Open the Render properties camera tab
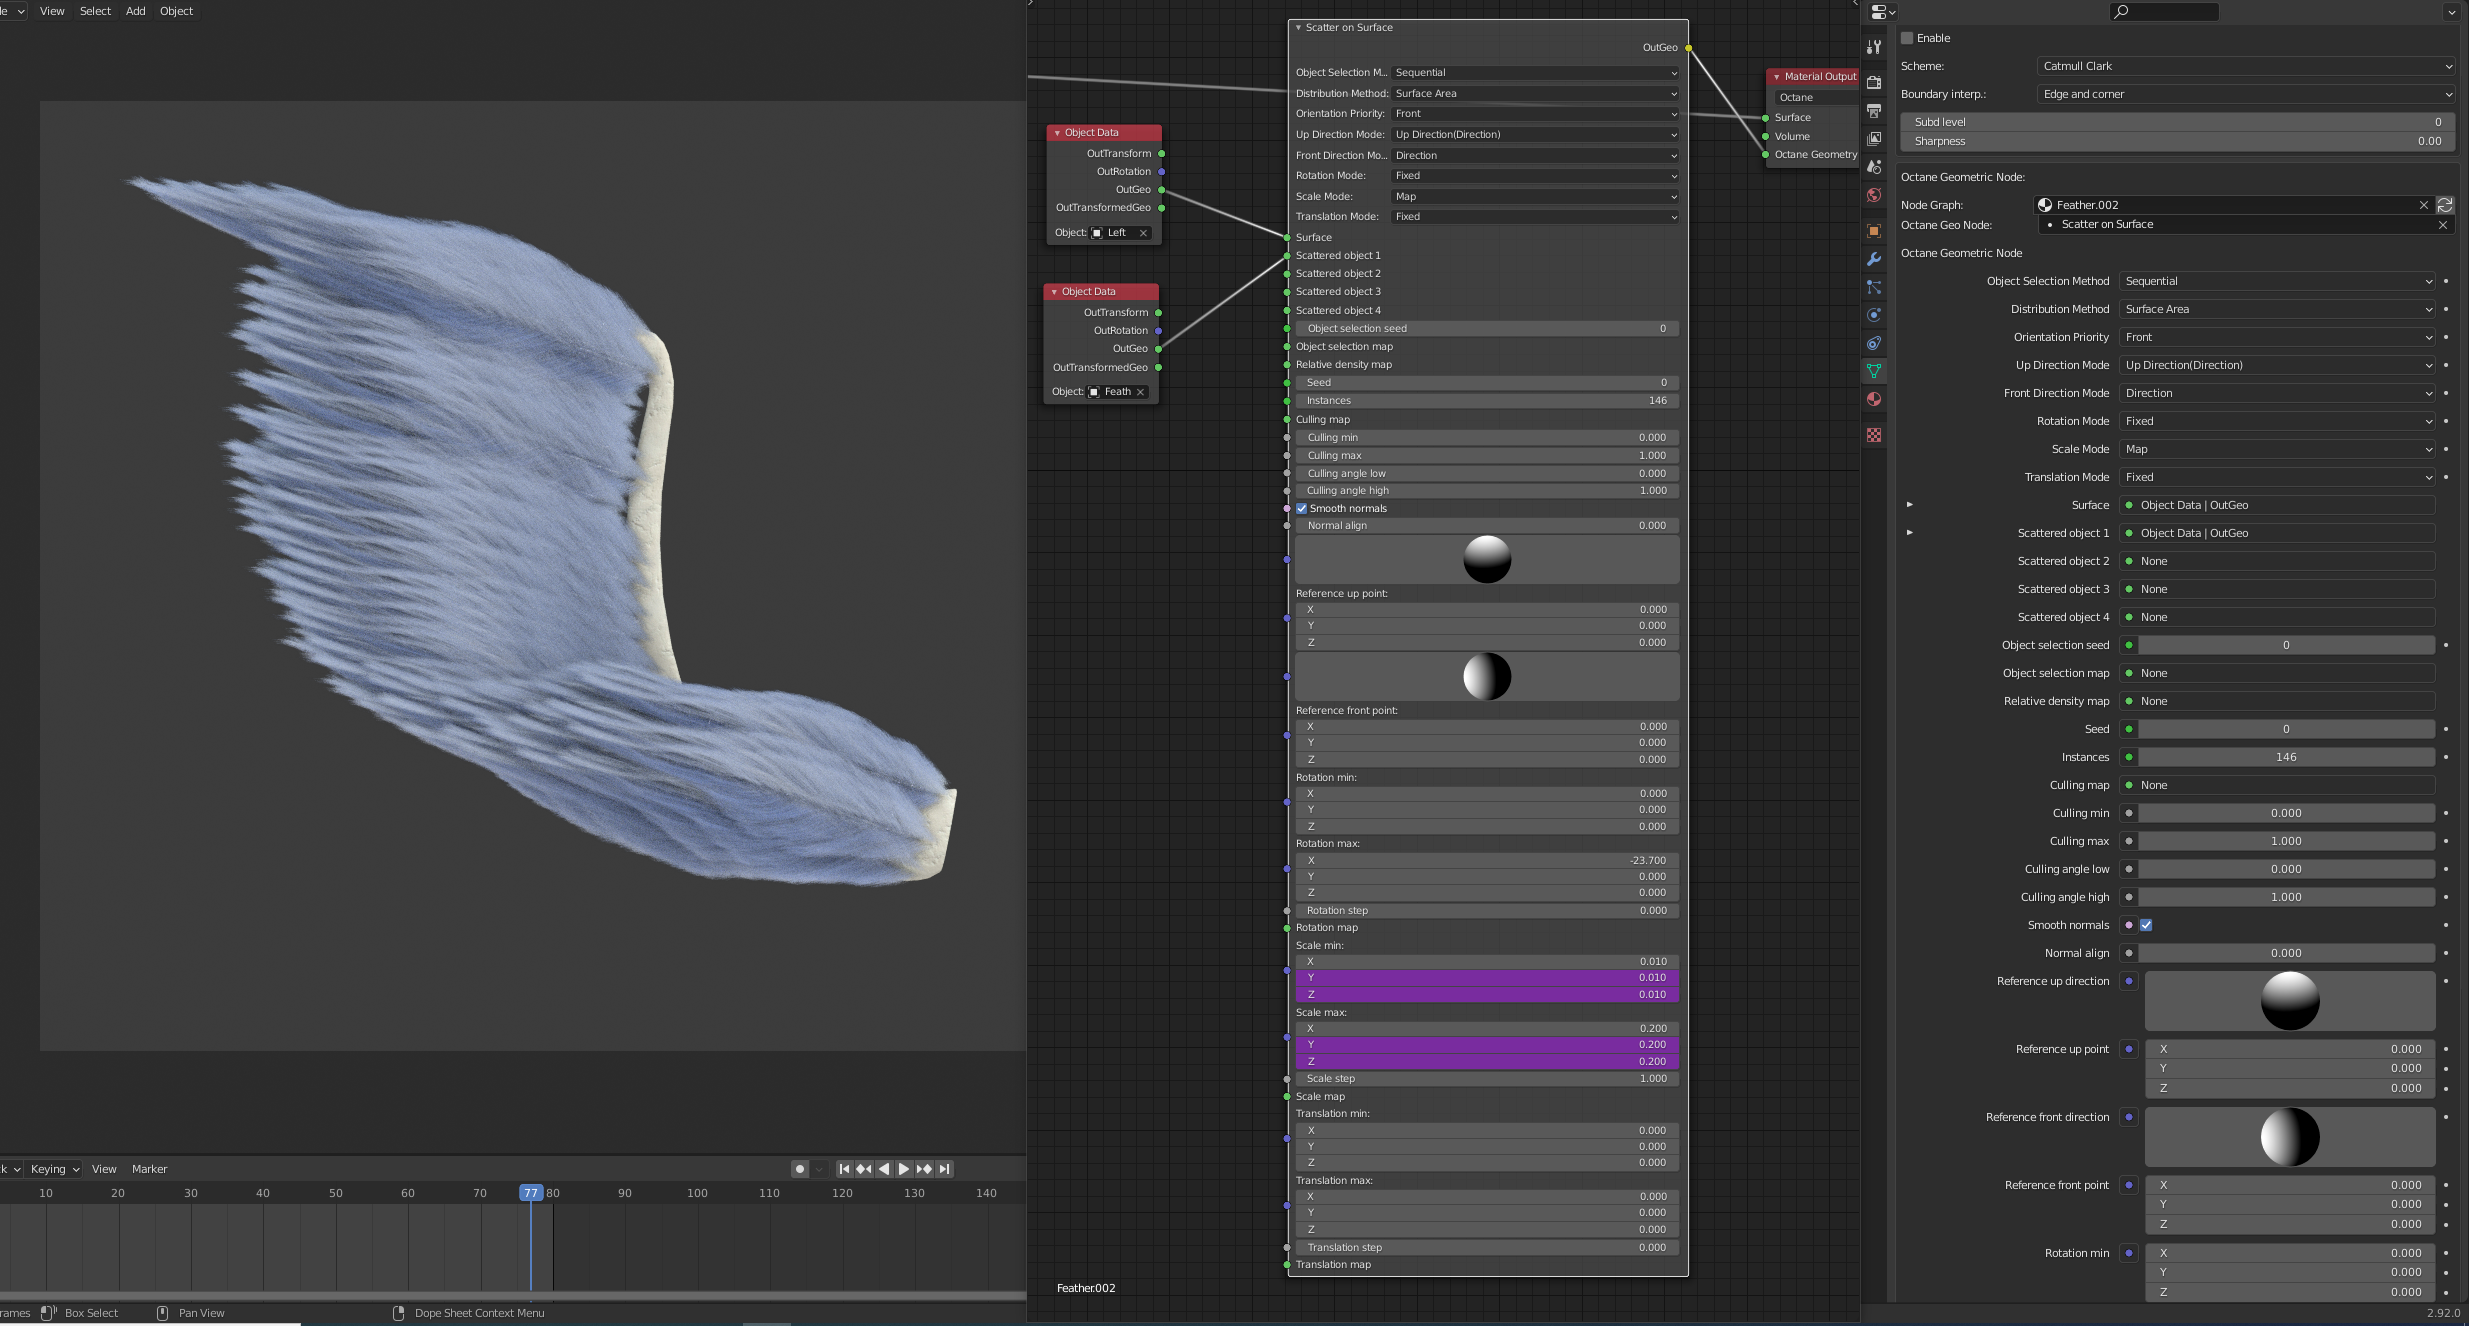 coord(1874,82)
